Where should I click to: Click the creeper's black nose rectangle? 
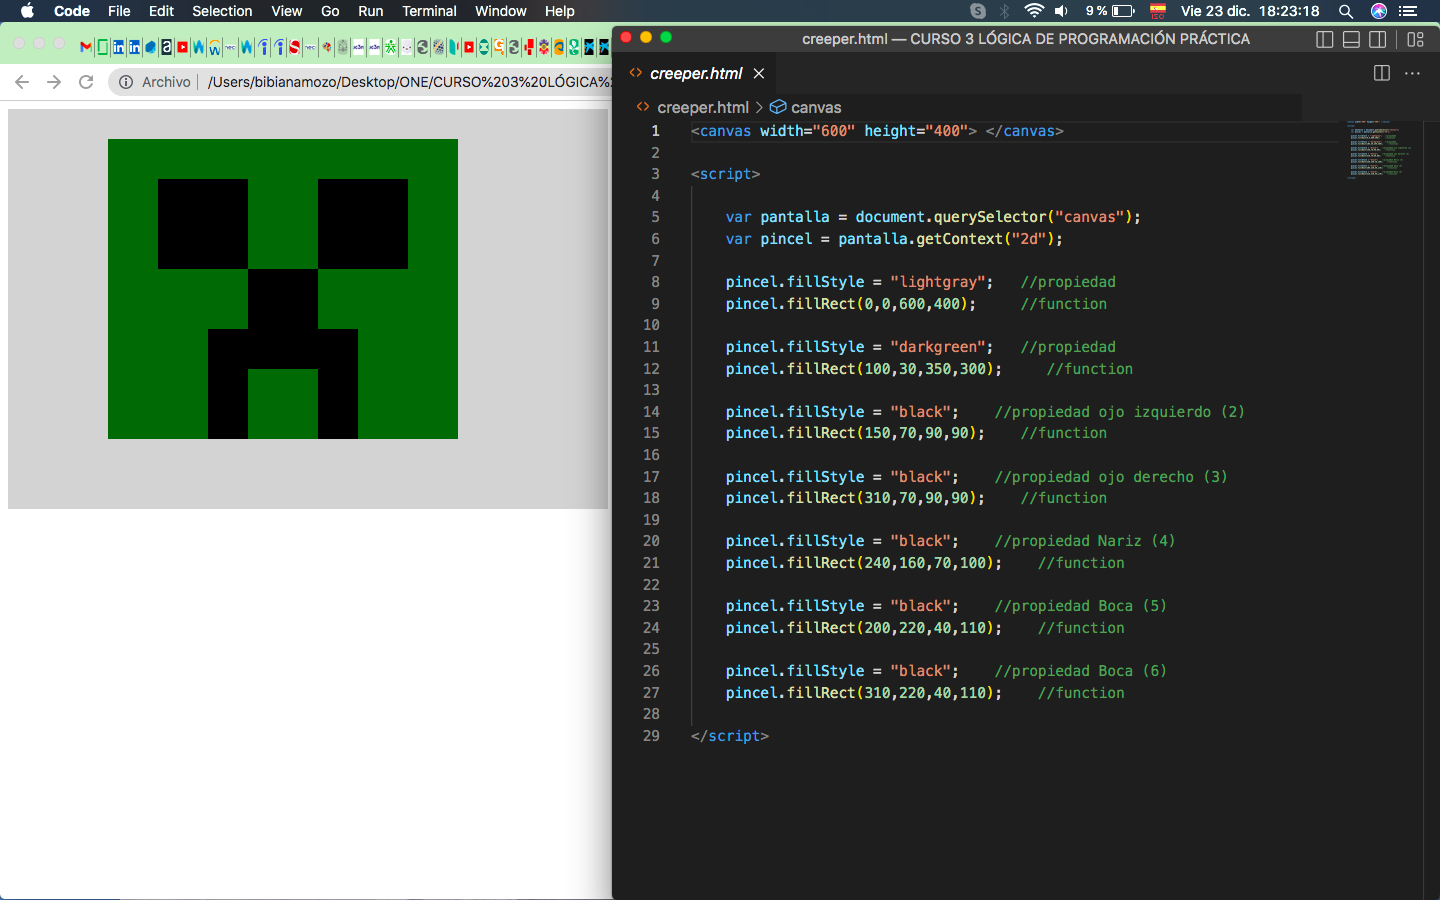click(283, 319)
